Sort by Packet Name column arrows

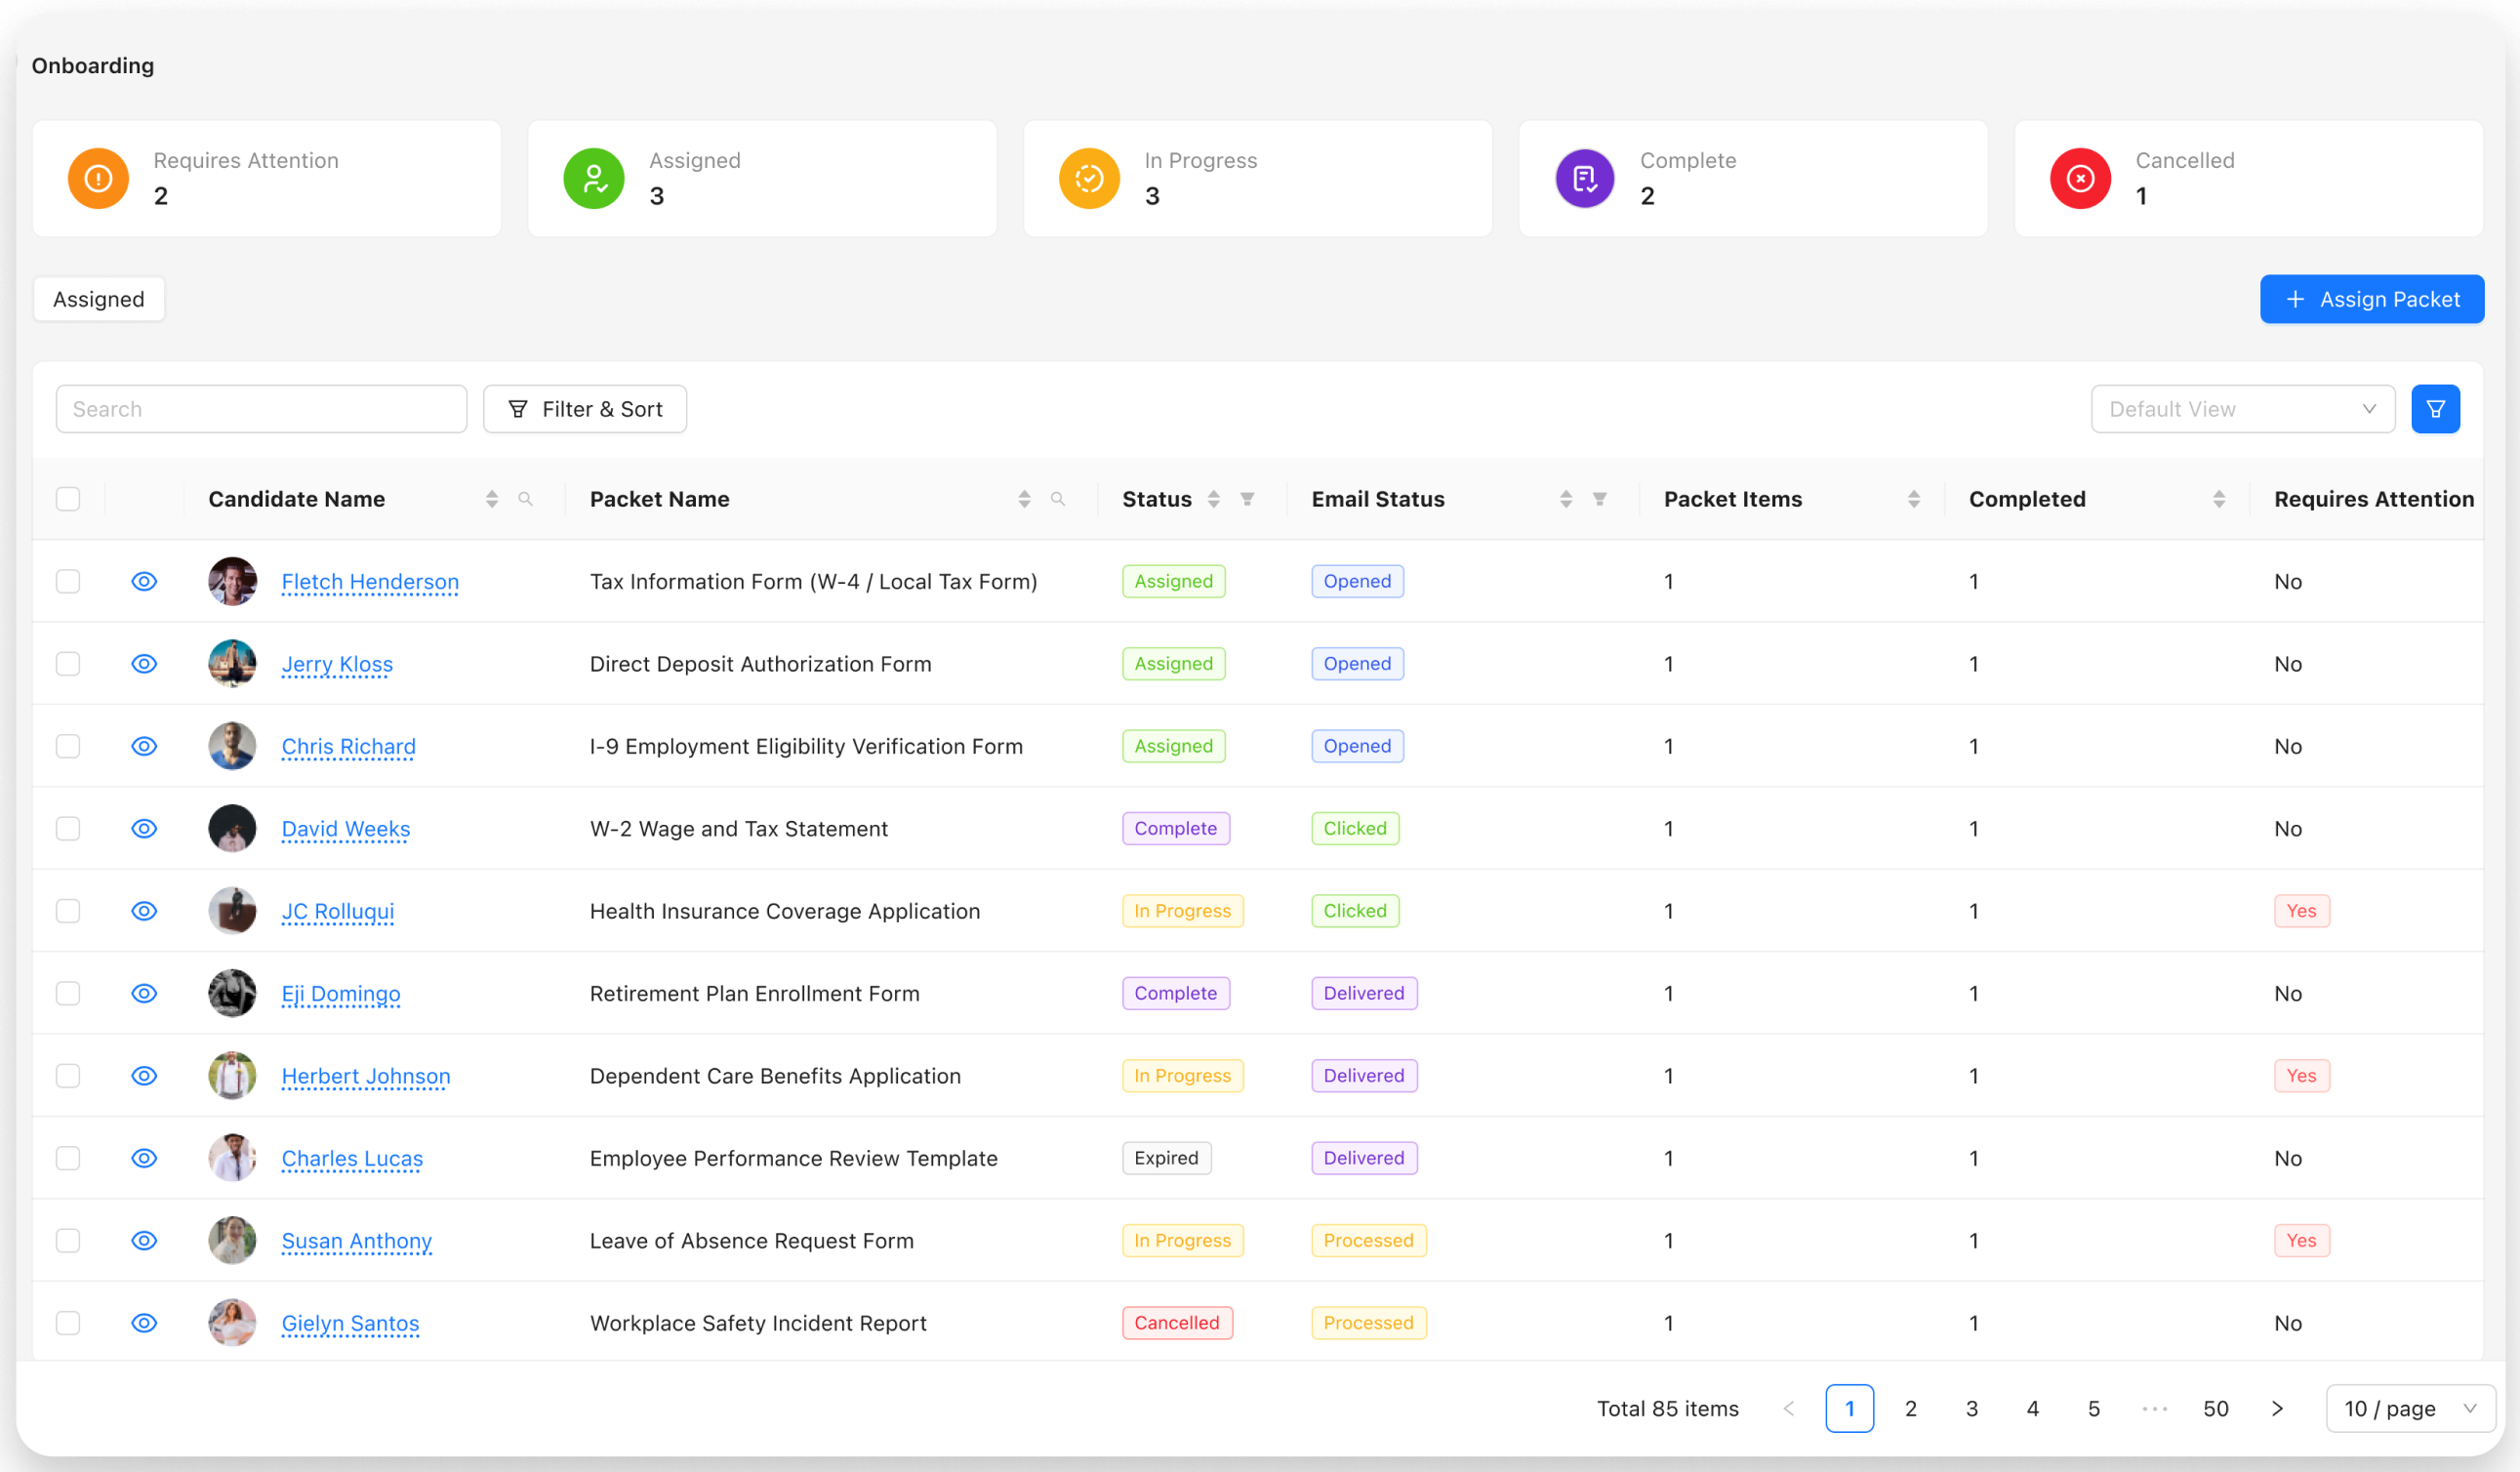click(1025, 499)
